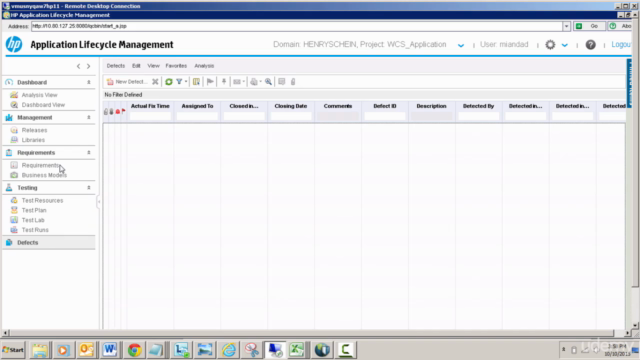The image size is (640, 360).
Task: Click the green Refresh icon
Action: (x=169, y=82)
